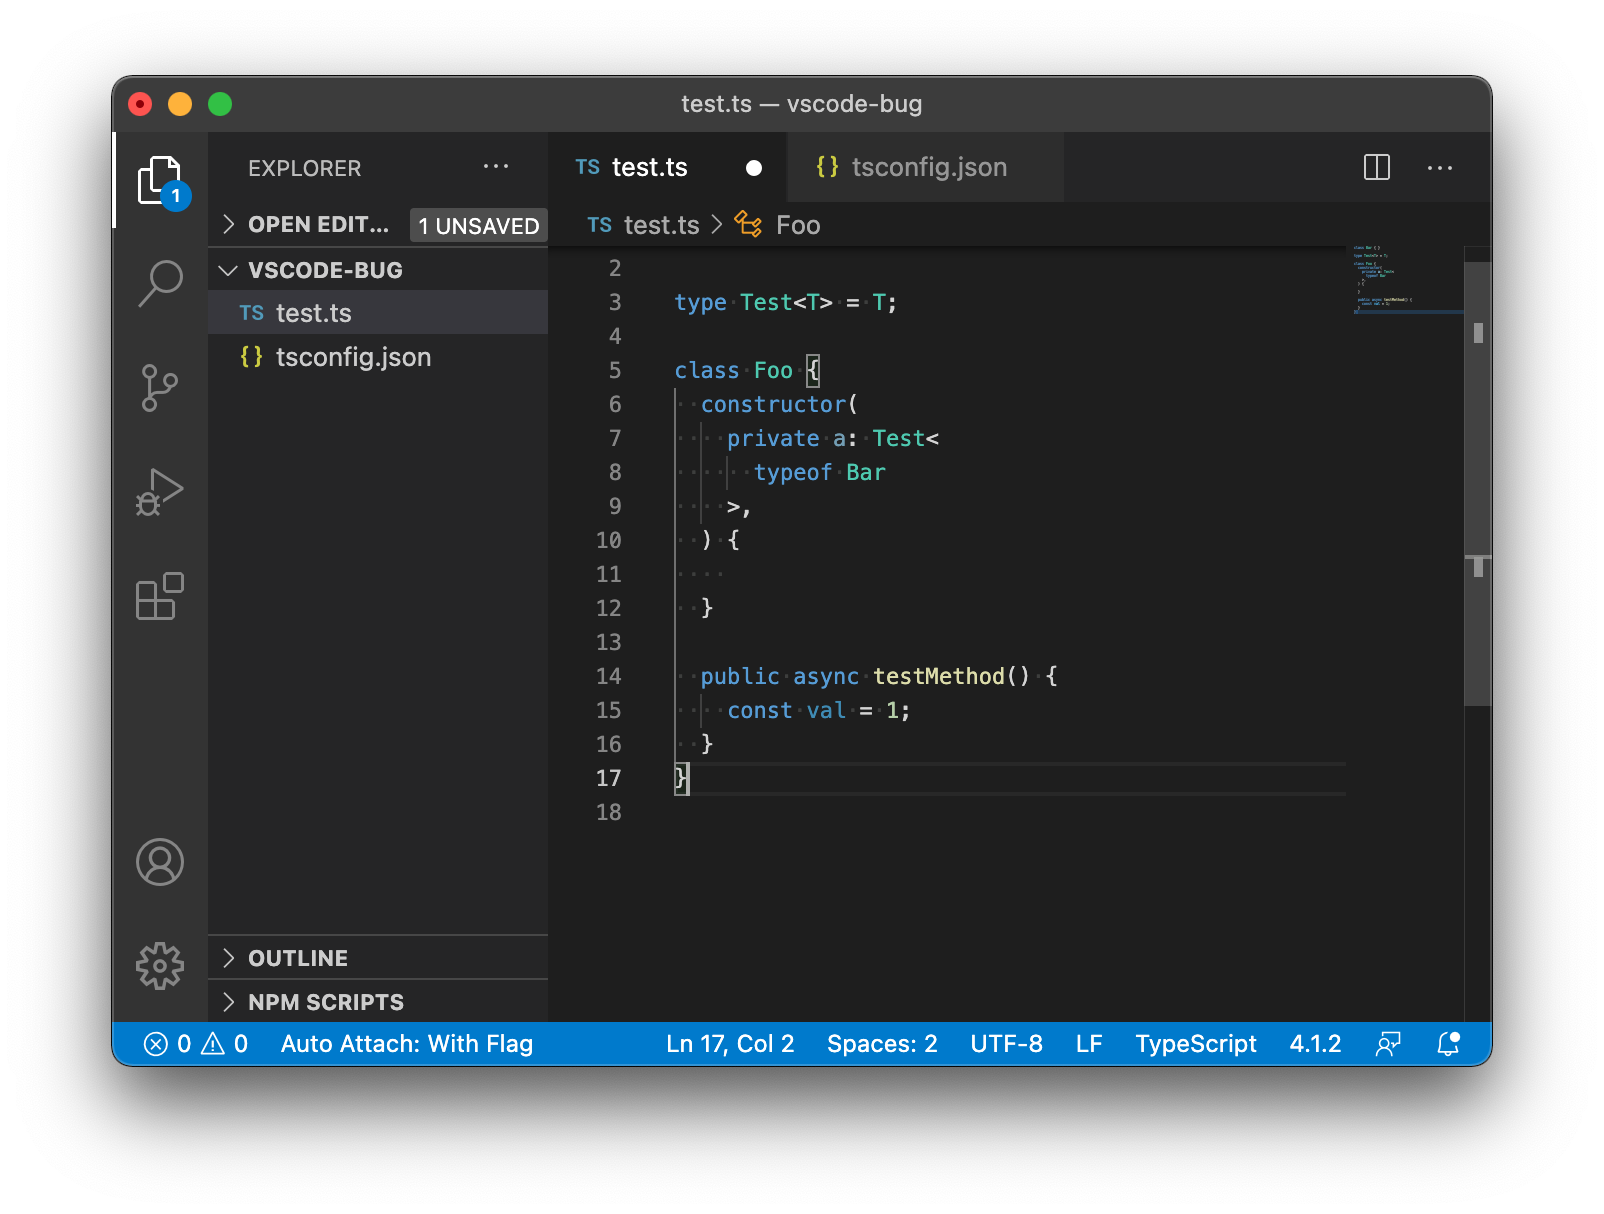Change file encoding via UTF-8
The width and height of the screenshot is (1604, 1214).
(1006, 1044)
